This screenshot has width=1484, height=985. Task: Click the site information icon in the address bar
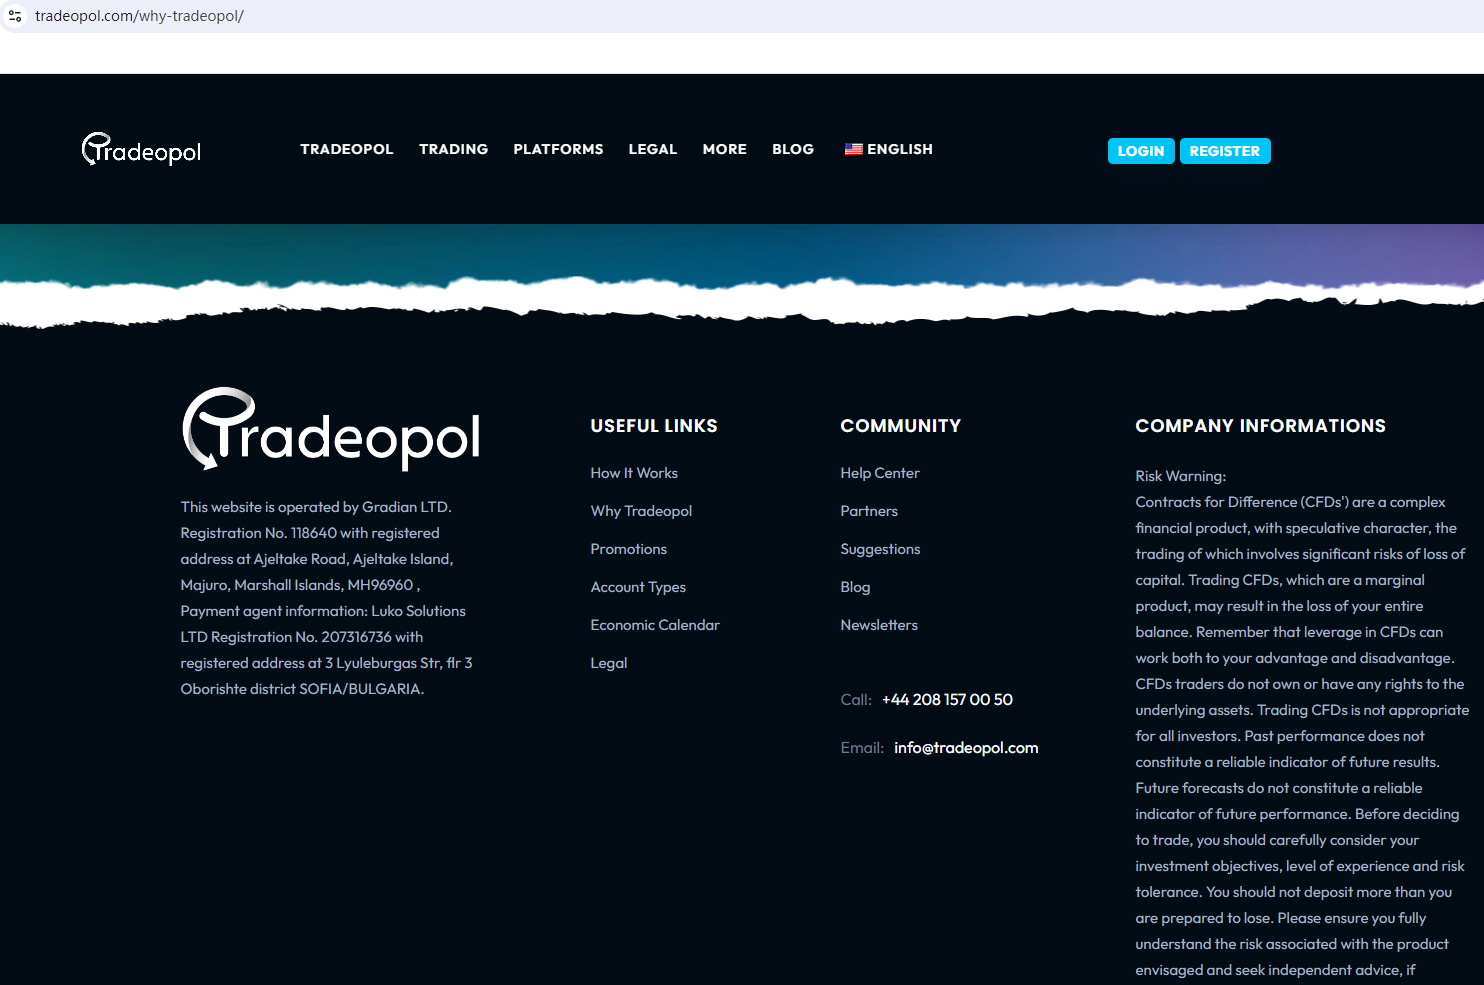pos(15,16)
